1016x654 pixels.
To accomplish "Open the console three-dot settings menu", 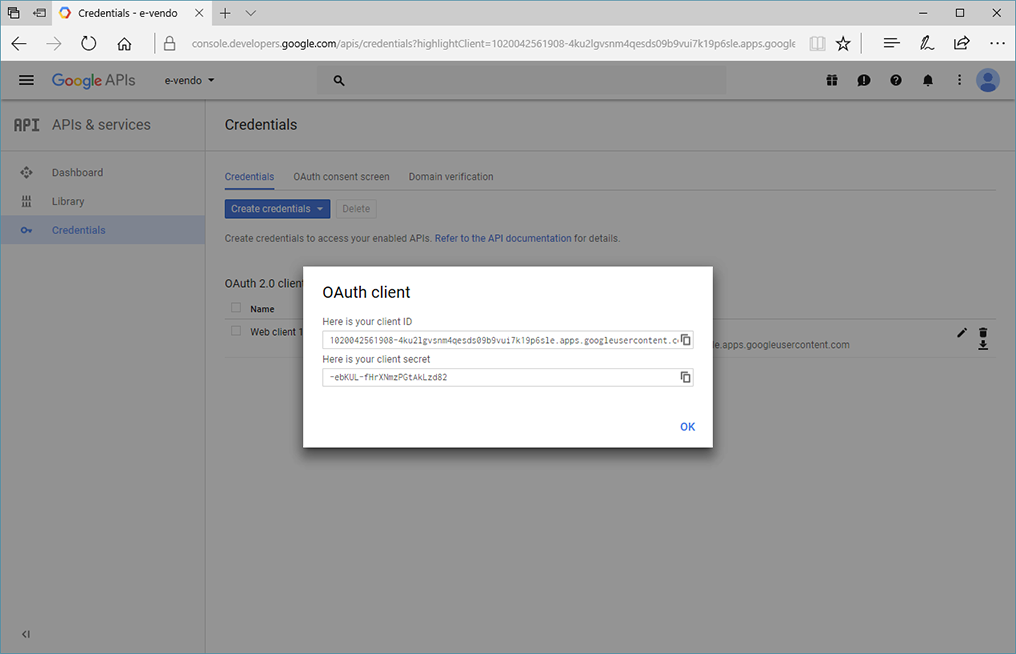I will click(960, 80).
